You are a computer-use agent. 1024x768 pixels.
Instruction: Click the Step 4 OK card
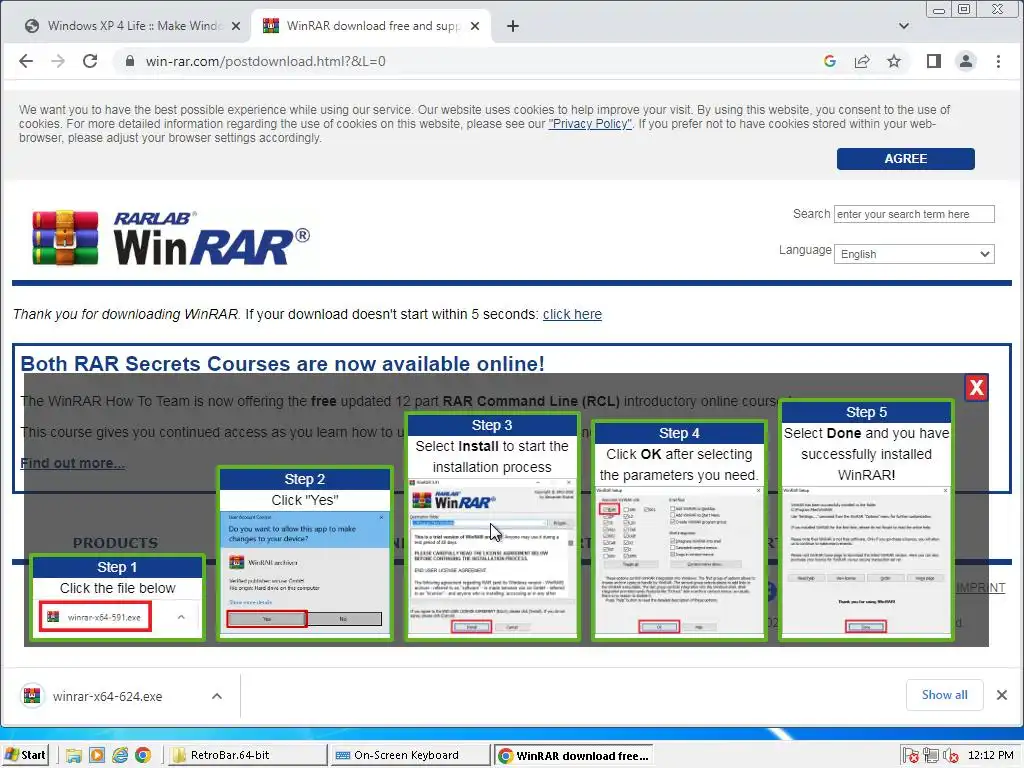pos(679,530)
